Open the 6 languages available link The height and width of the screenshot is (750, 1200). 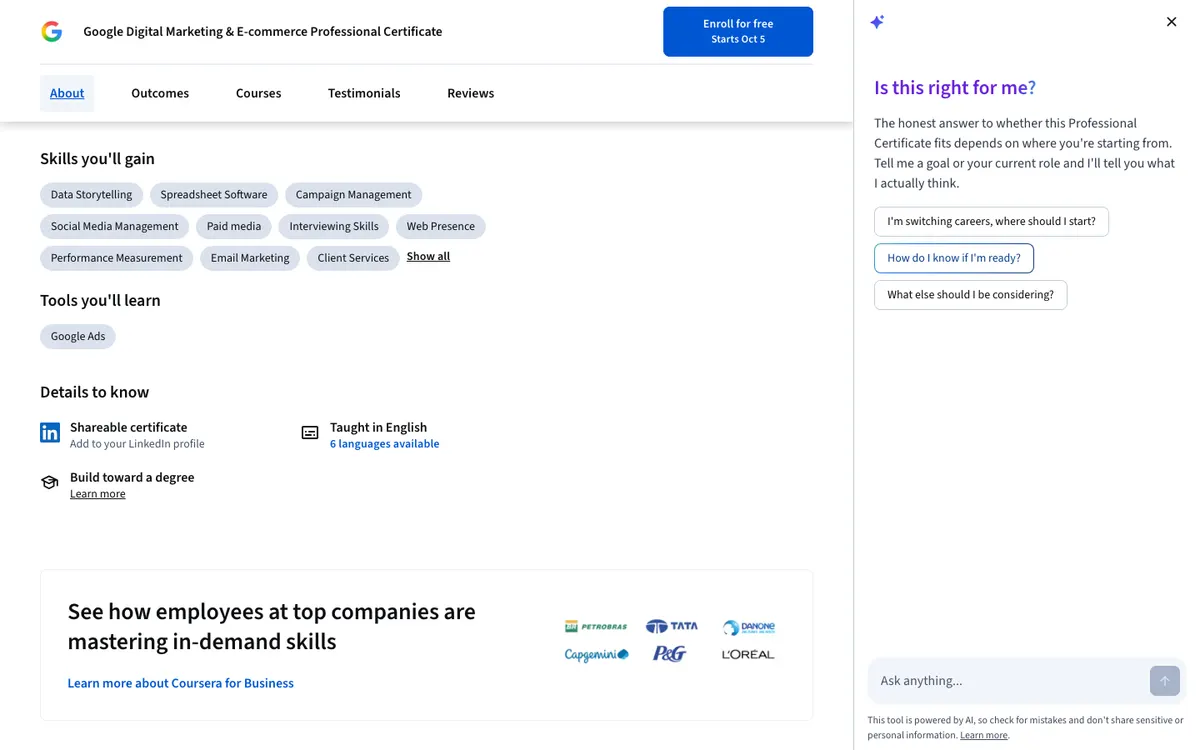coord(384,444)
